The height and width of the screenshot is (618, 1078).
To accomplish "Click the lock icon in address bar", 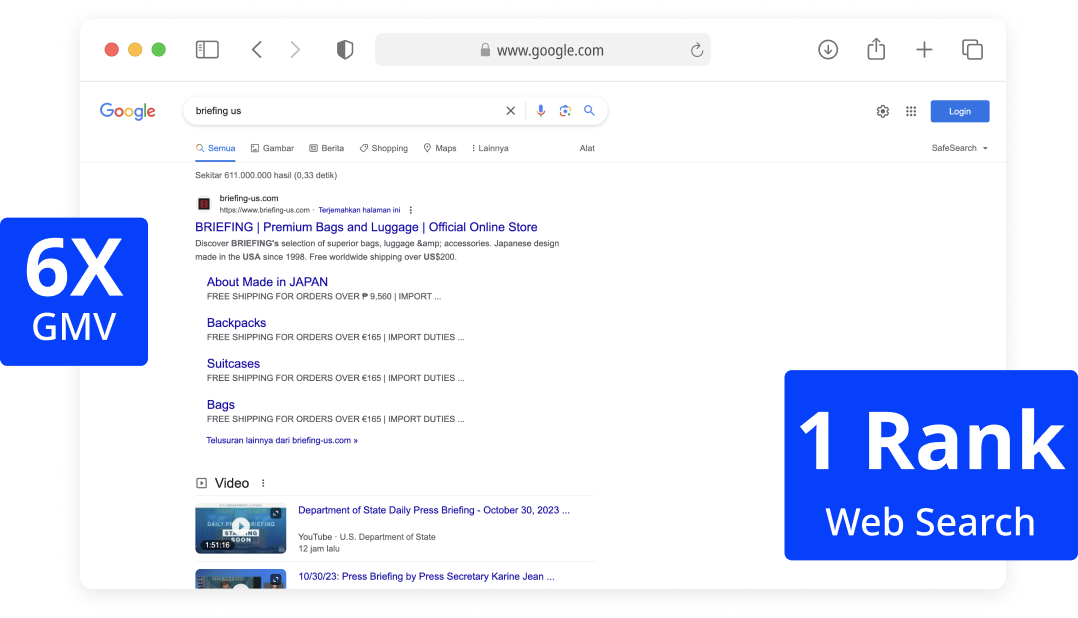I will (485, 50).
